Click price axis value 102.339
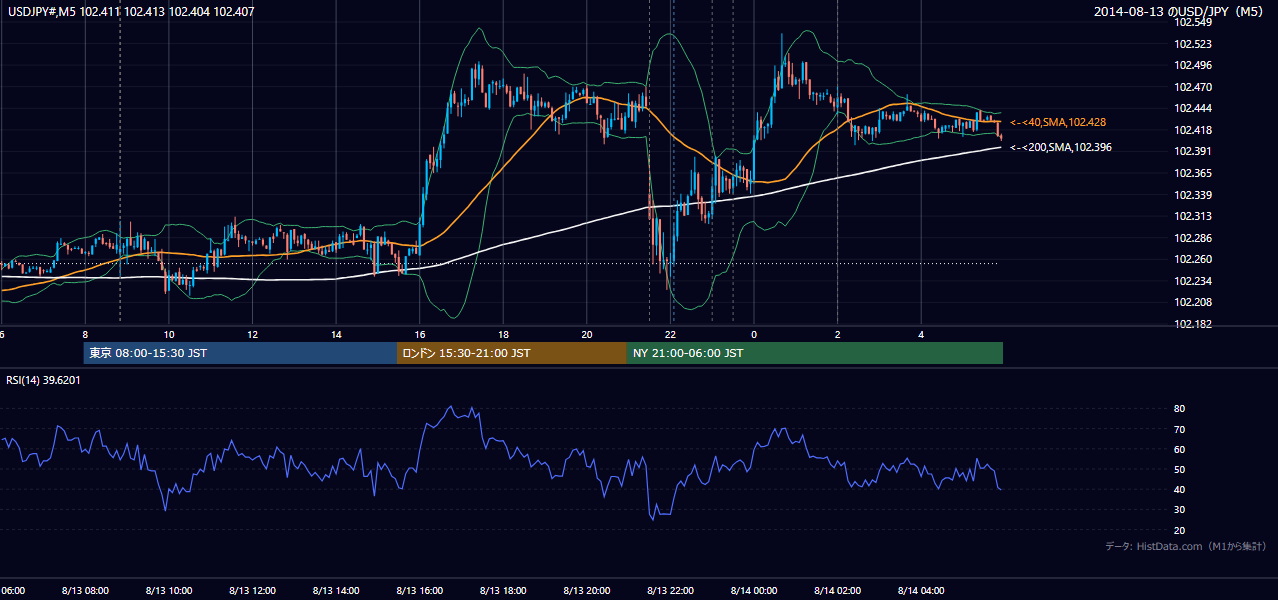Screen dimensions: 1278x600 [x=1192, y=195]
